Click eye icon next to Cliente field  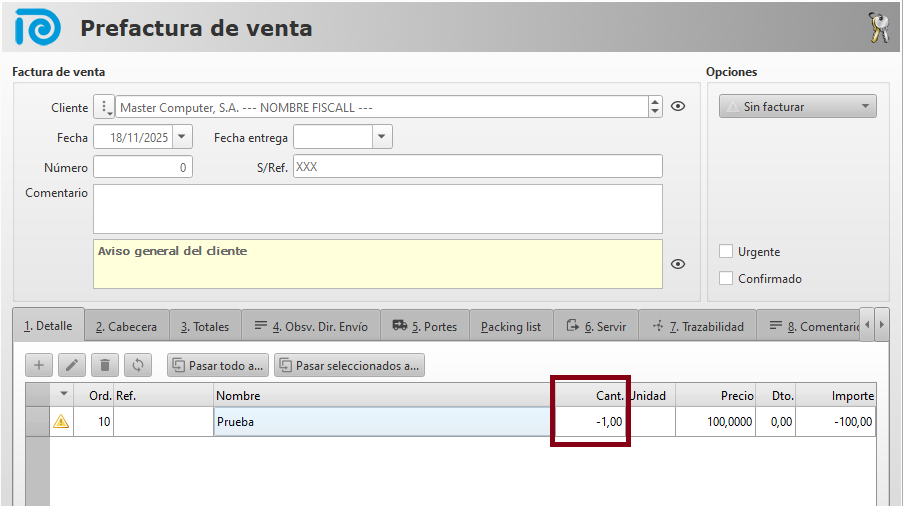coord(678,107)
